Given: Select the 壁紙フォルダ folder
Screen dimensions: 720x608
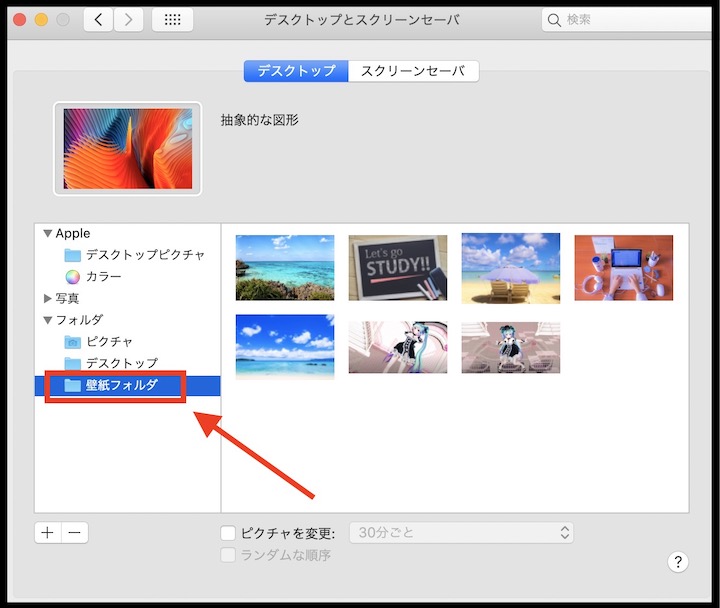Looking at the screenshot, I should coord(128,385).
